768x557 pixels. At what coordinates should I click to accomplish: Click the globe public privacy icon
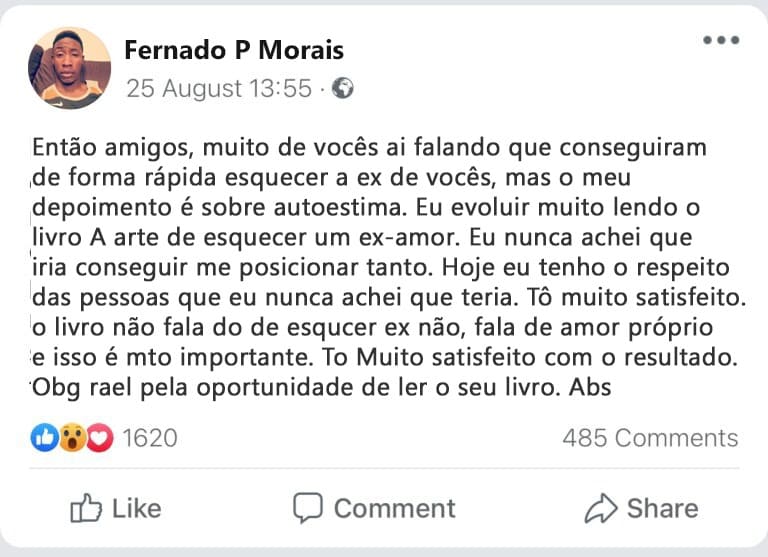click(343, 88)
